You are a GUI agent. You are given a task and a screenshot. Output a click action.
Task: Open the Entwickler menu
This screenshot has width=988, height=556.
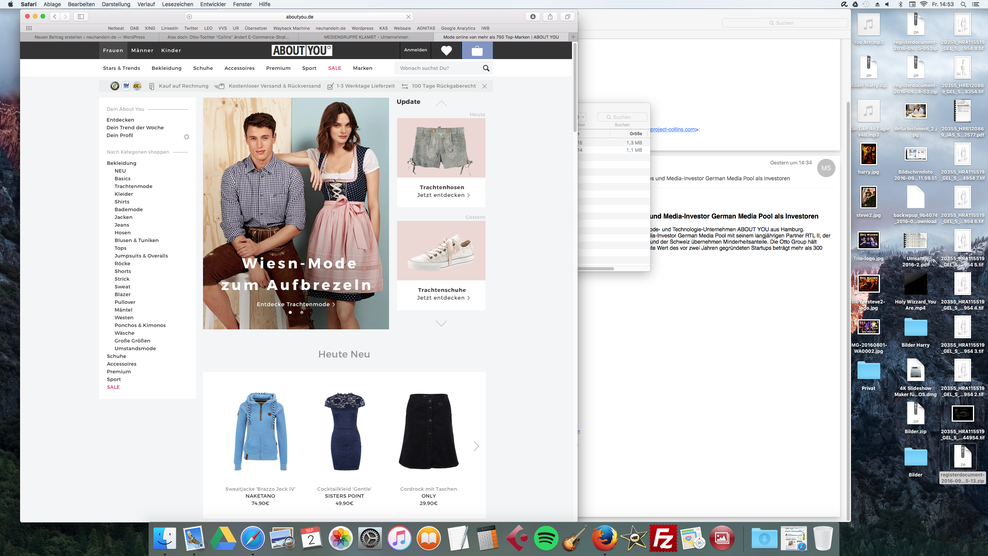coord(213,4)
